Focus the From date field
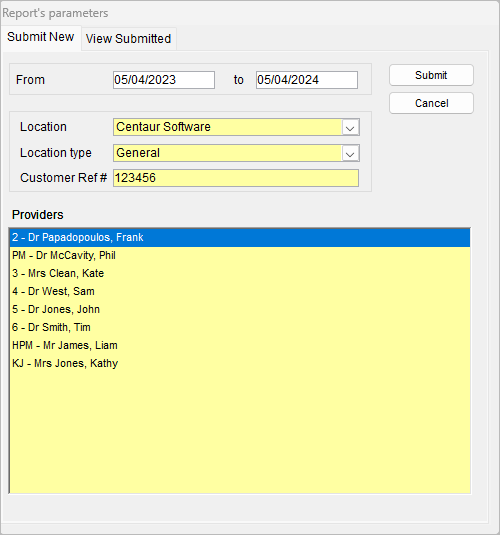Image resolution: width=500 pixels, height=535 pixels. click(x=164, y=80)
